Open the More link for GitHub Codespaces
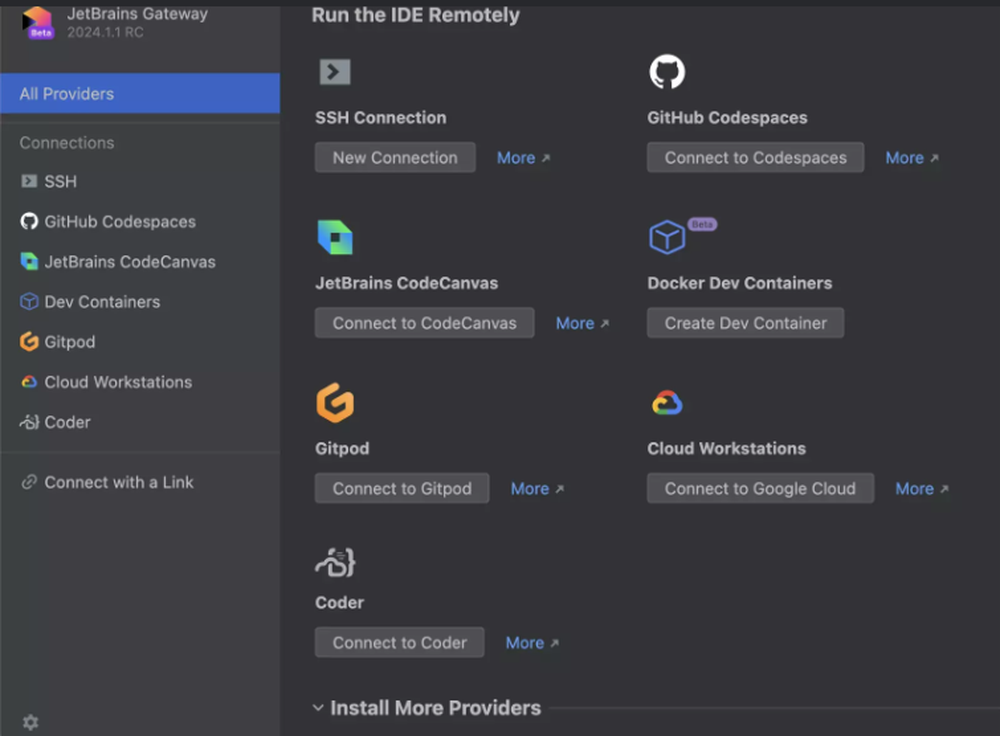 (x=911, y=158)
